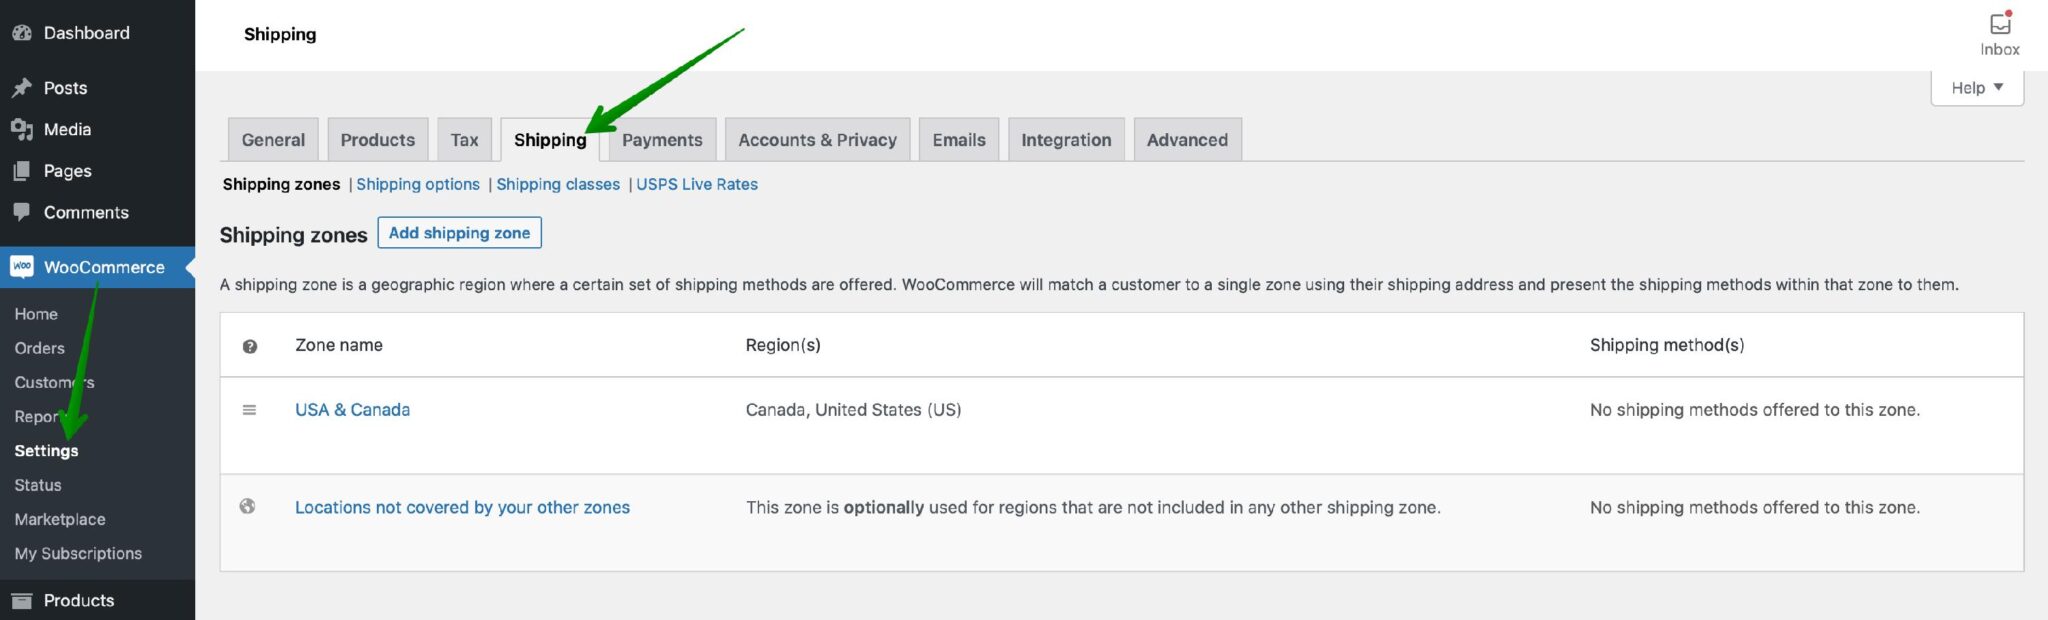Click the globe icon next to uncovered locations zone
2048x620 pixels.
click(249, 507)
